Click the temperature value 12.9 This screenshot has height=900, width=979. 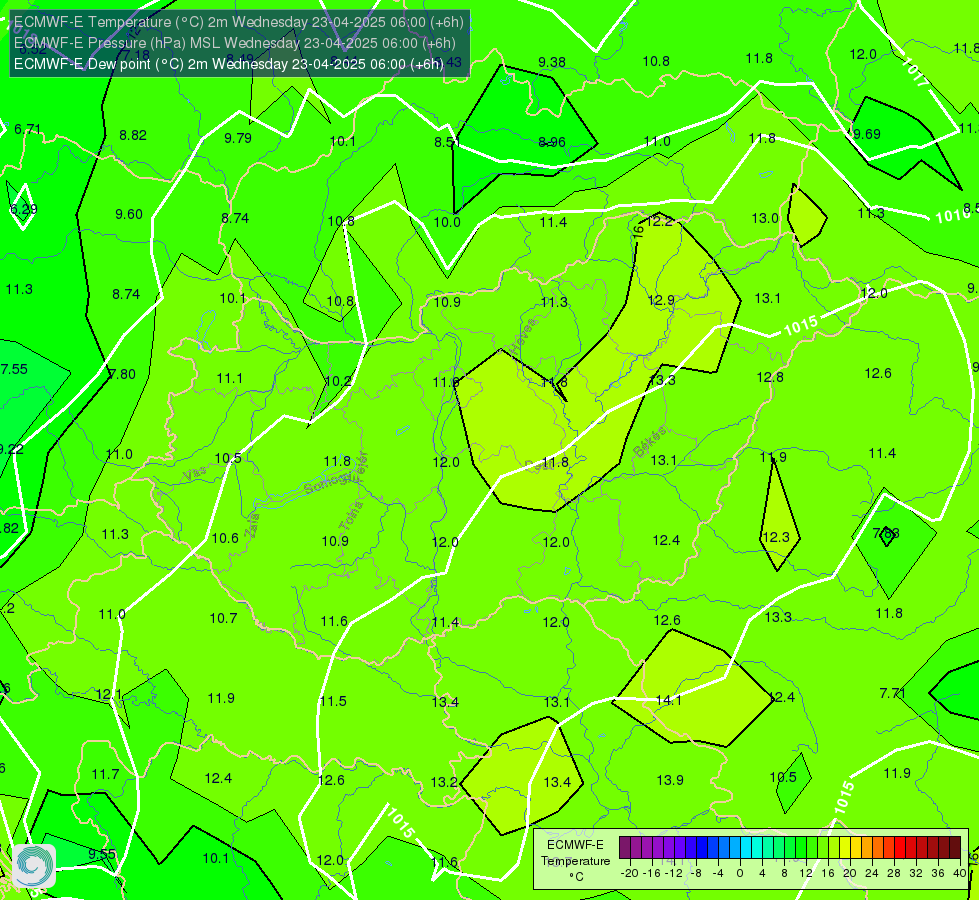pos(661,300)
